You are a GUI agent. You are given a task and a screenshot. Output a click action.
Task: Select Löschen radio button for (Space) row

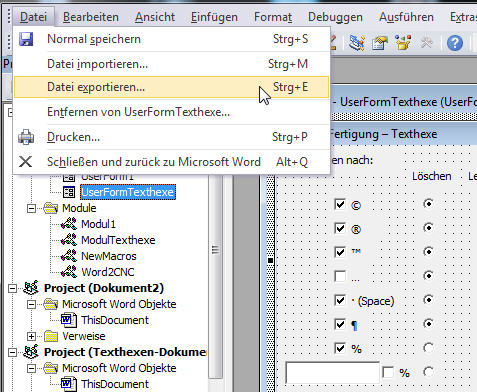pyautogui.click(x=428, y=300)
